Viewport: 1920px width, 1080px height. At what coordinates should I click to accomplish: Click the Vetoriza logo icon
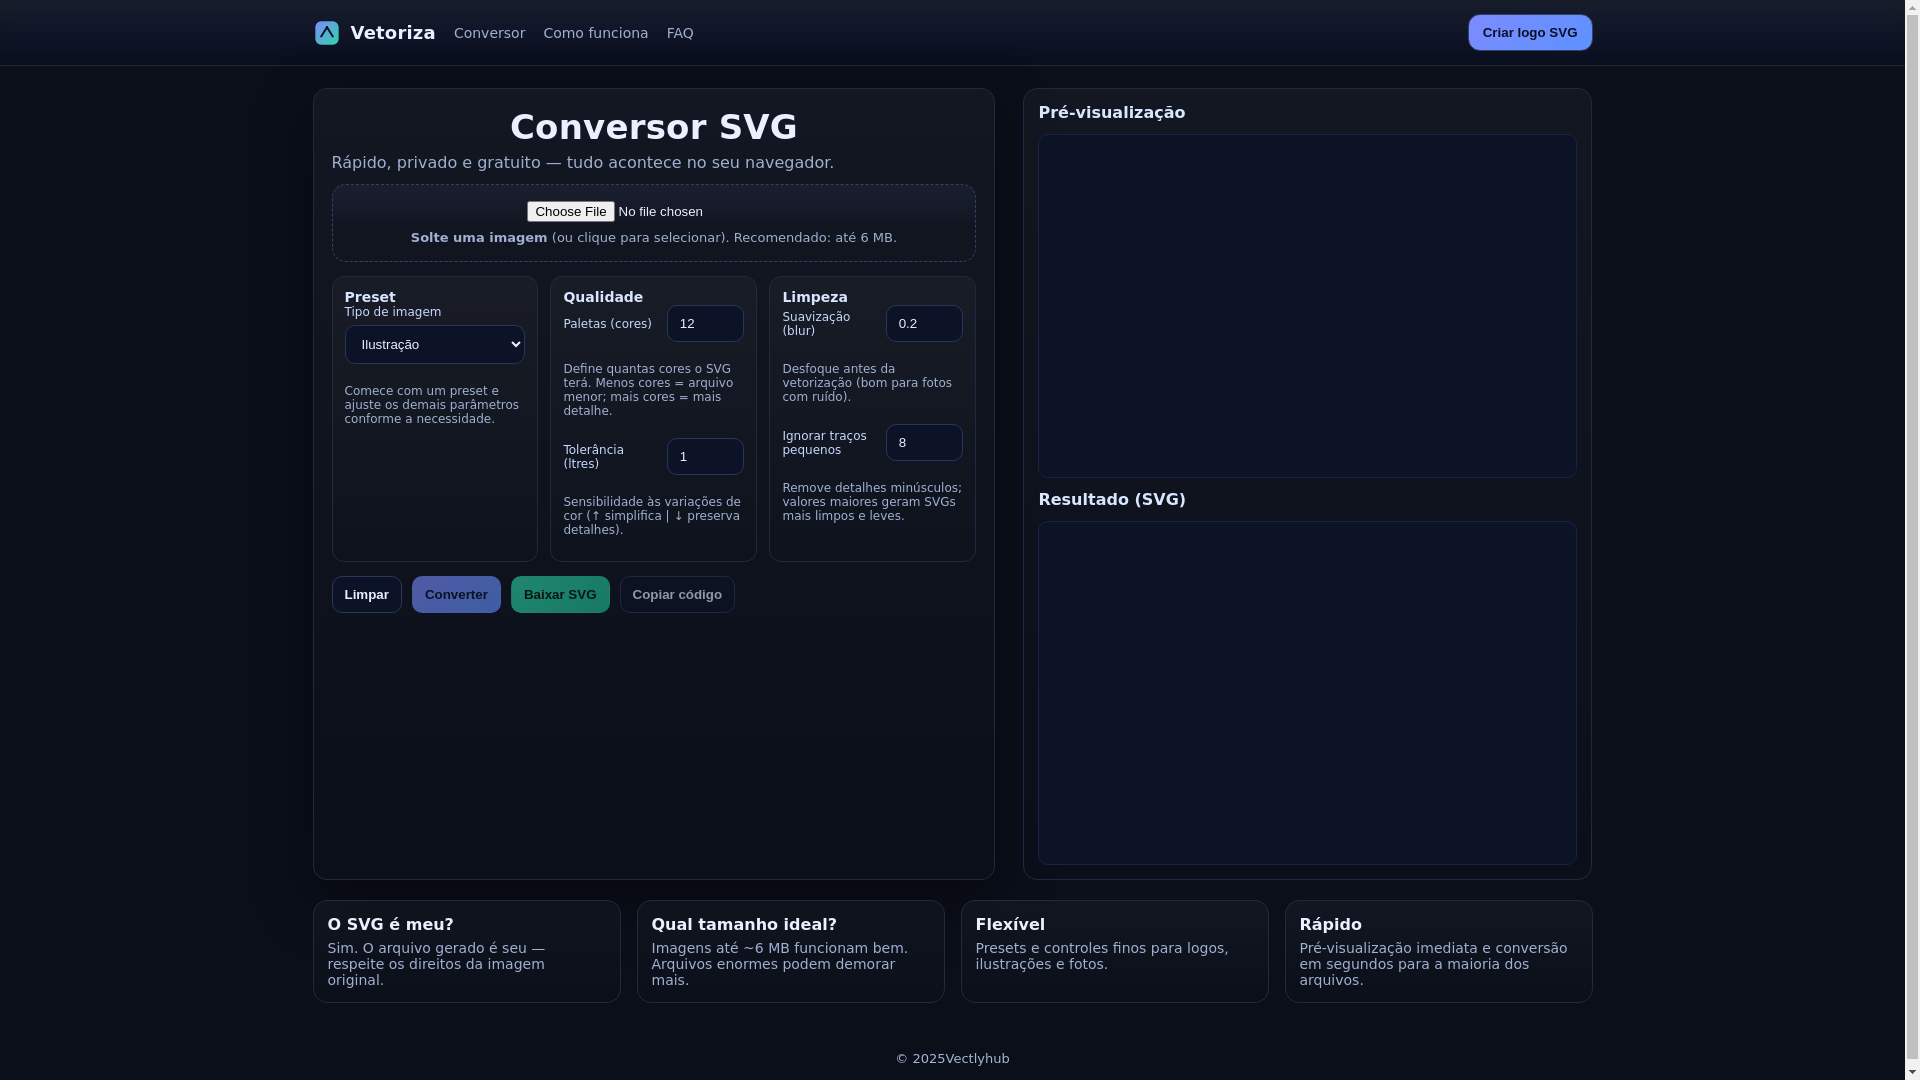(326, 33)
